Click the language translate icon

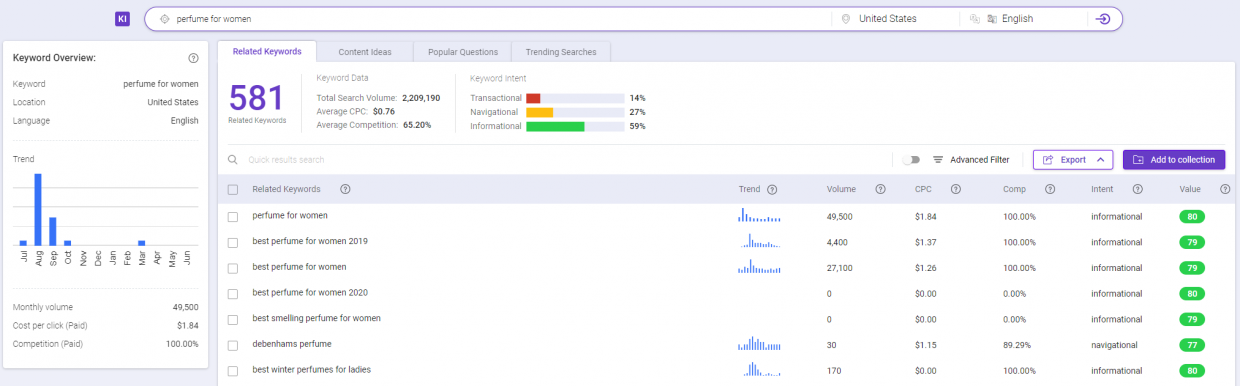(993, 19)
